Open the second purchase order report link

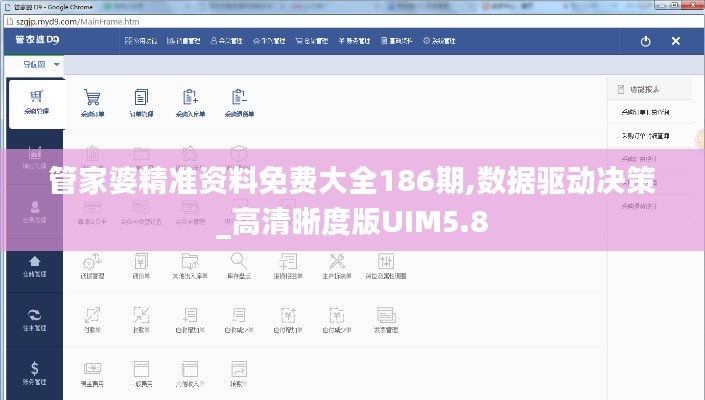click(645, 136)
